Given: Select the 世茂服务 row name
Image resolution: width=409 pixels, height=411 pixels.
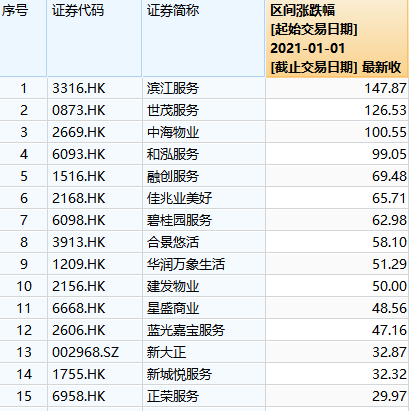Looking at the screenshot, I should click(204, 110).
